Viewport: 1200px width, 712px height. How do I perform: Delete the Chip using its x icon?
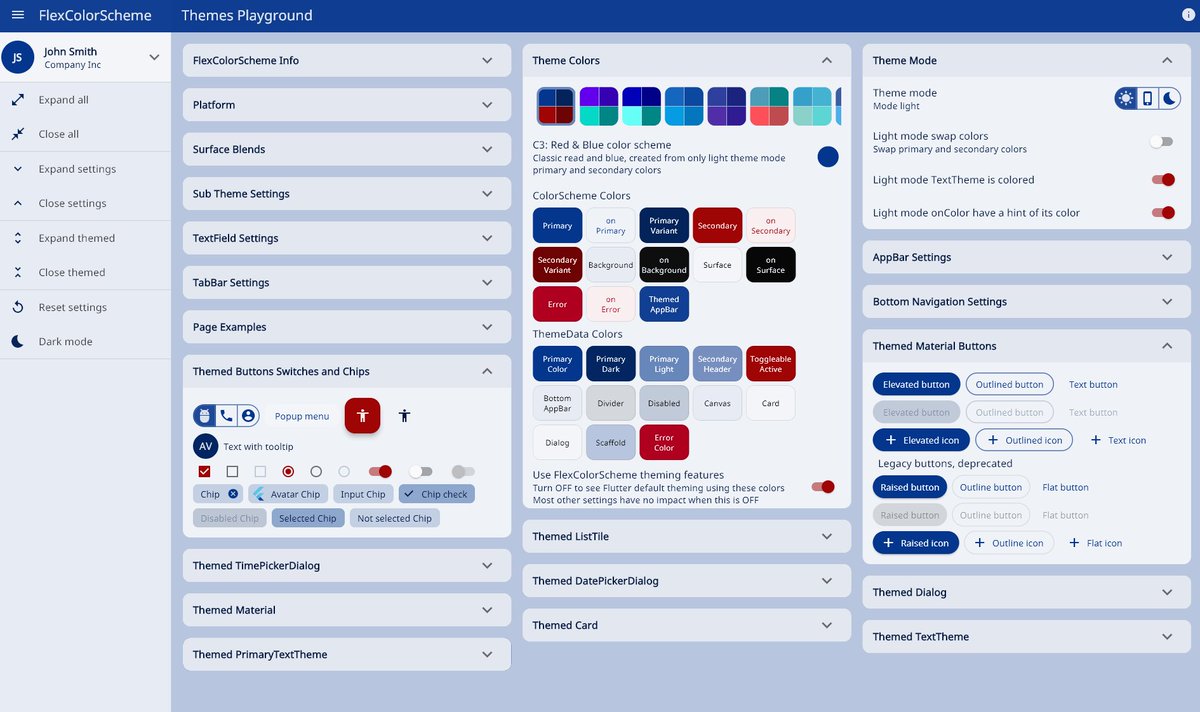tap(233, 494)
